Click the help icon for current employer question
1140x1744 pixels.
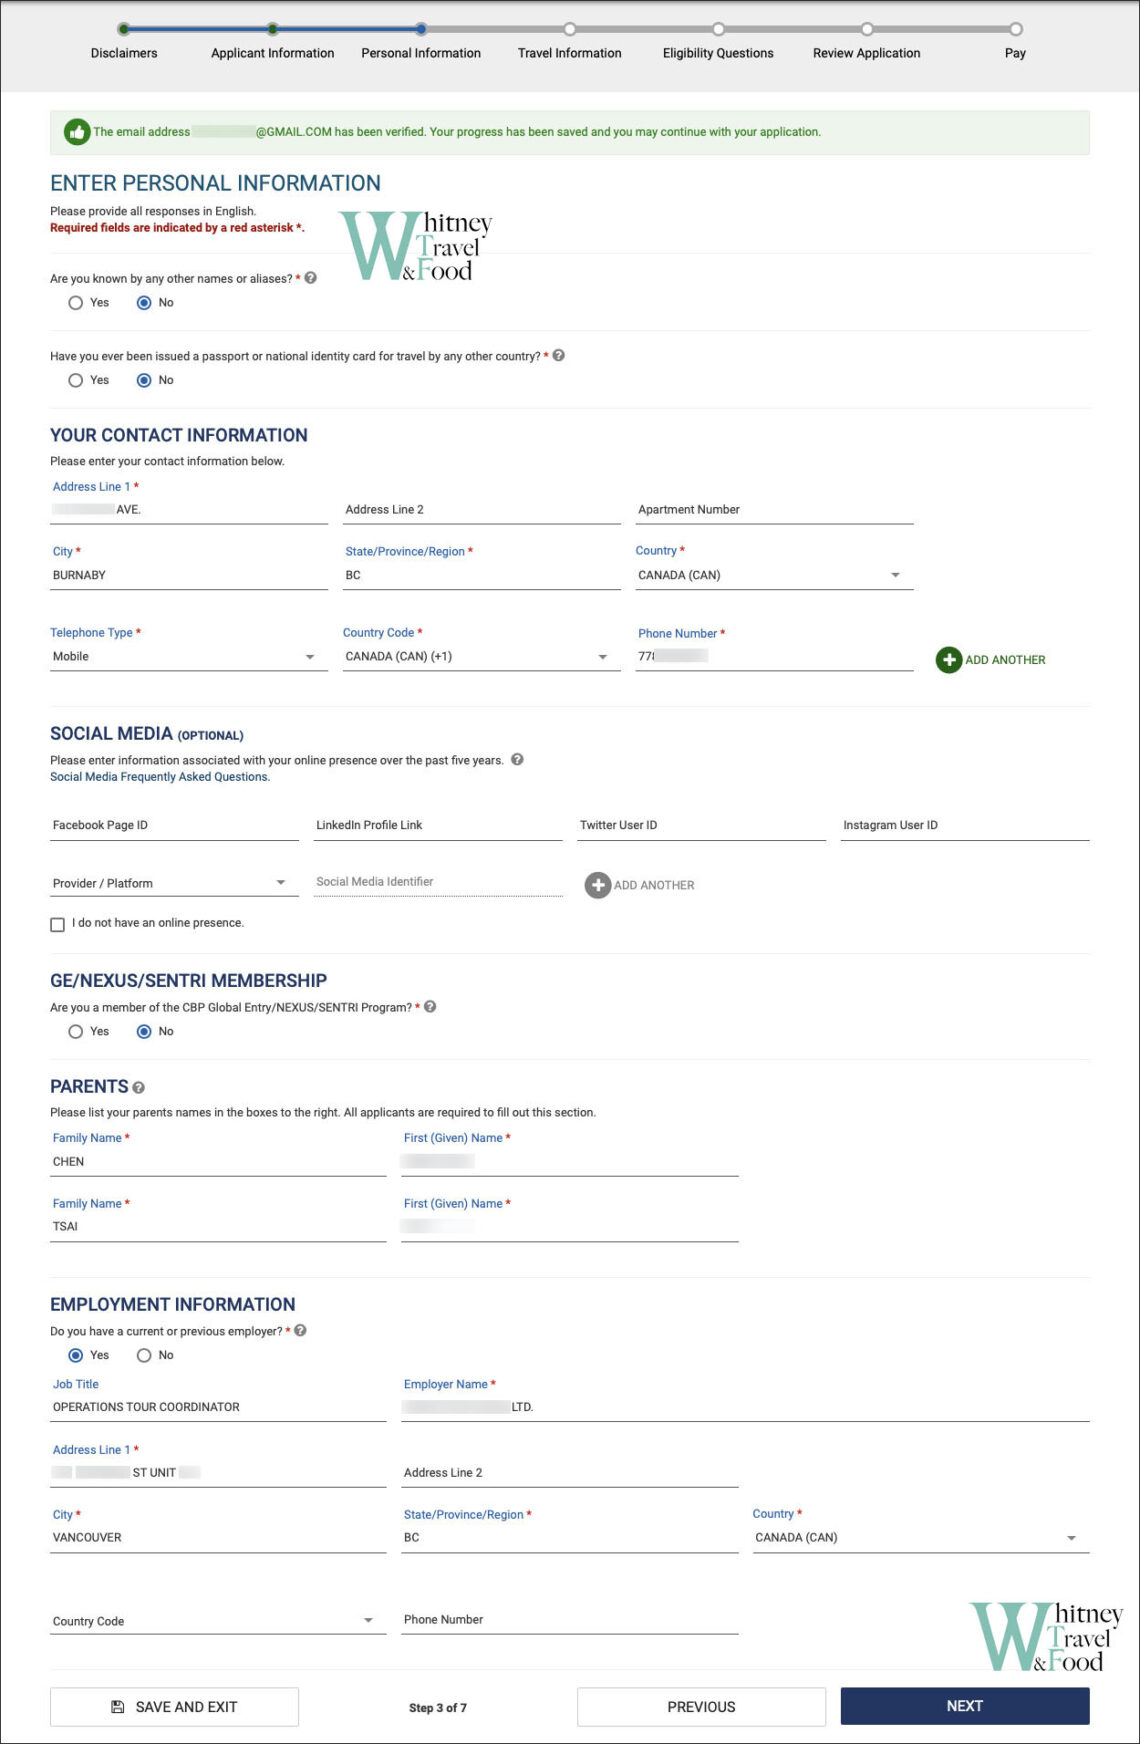301,1331
